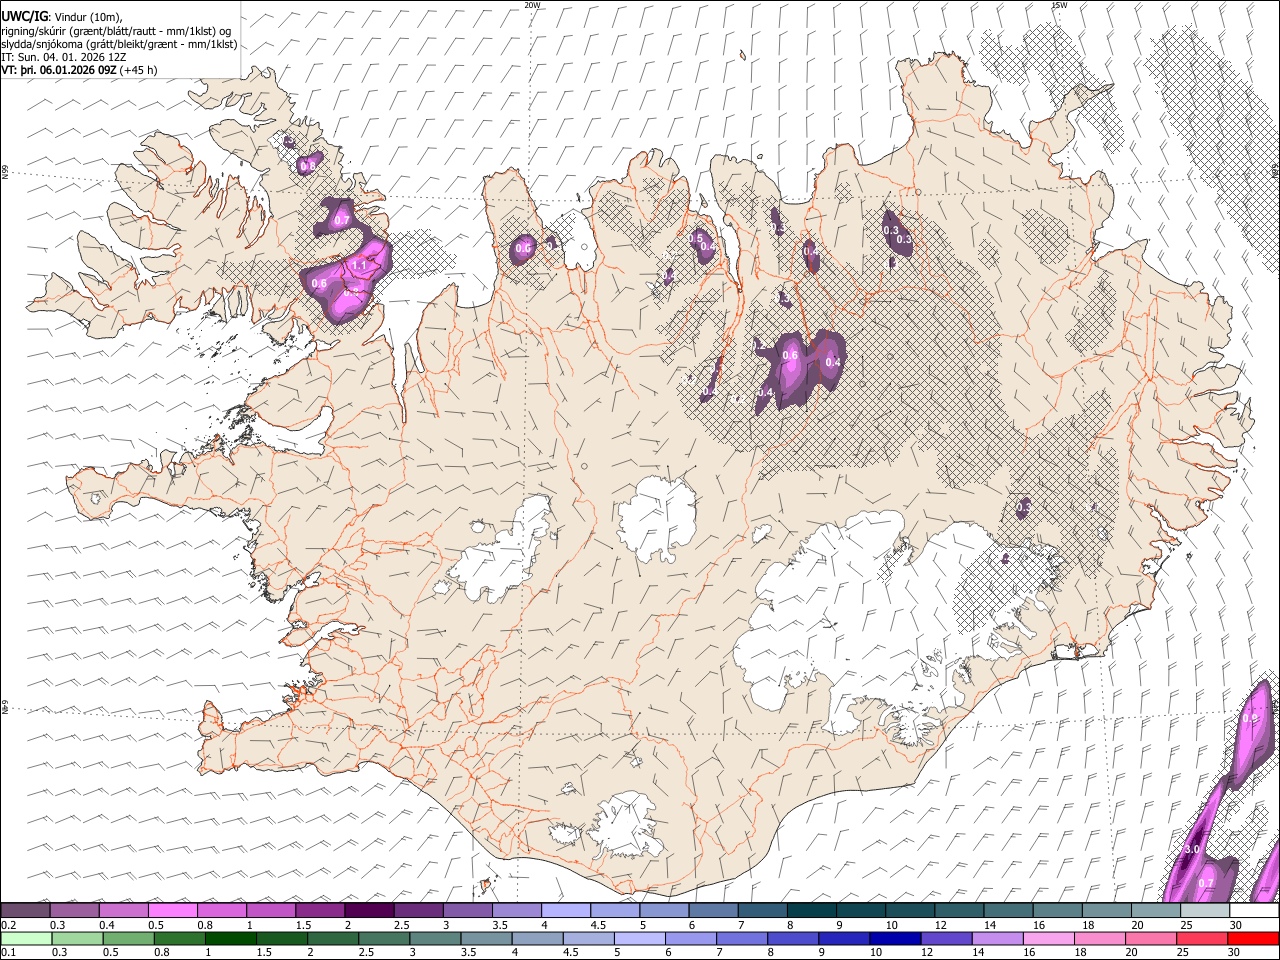Screen dimensions: 1280x960
Task: Click the 0.2 label in the snow legend
Action: pos(8,925)
